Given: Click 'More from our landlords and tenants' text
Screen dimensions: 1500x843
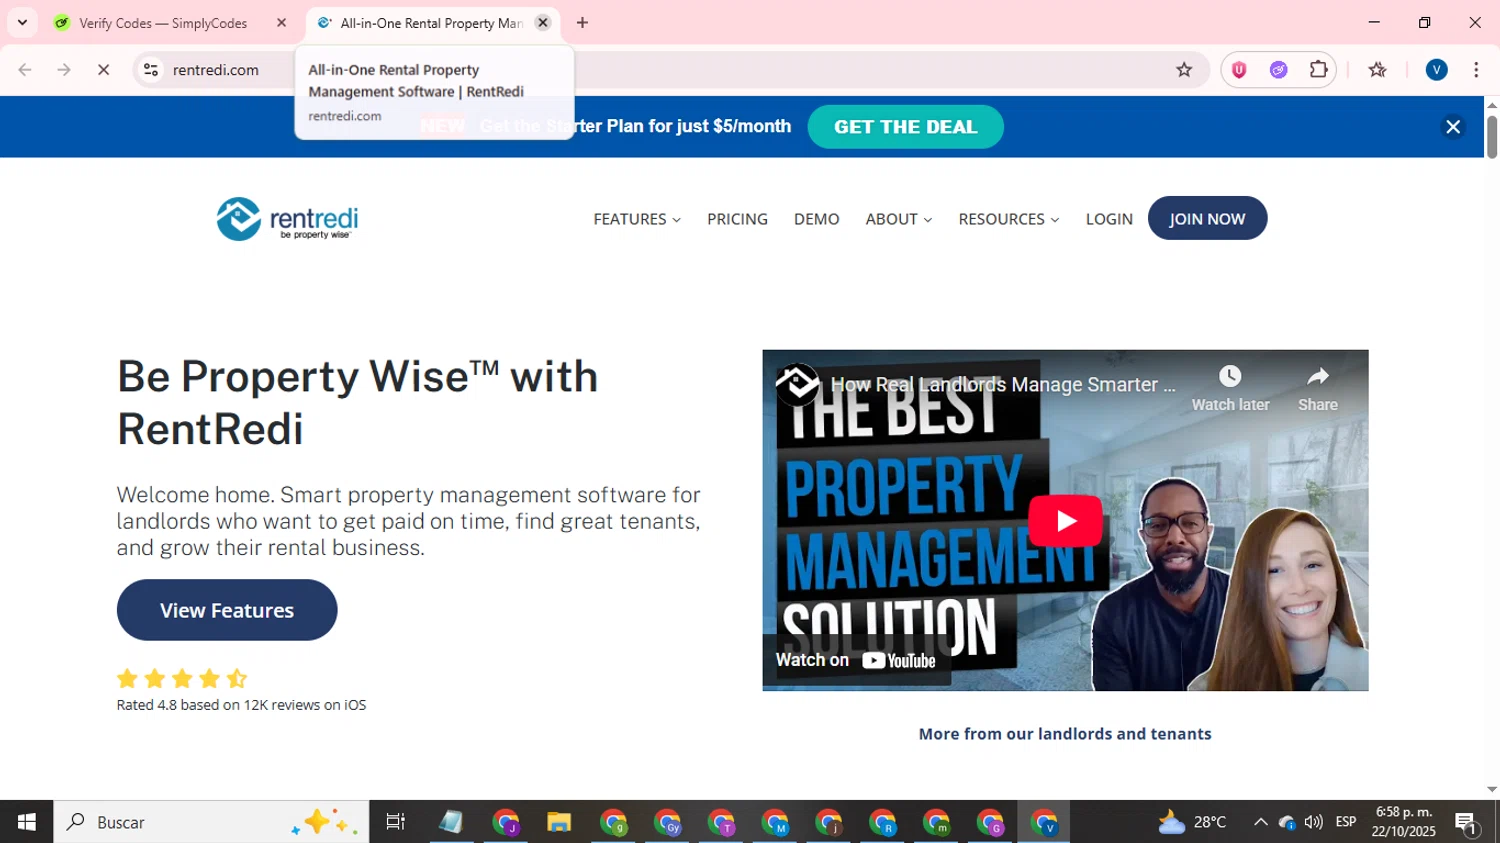Looking at the screenshot, I should tap(1065, 734).
